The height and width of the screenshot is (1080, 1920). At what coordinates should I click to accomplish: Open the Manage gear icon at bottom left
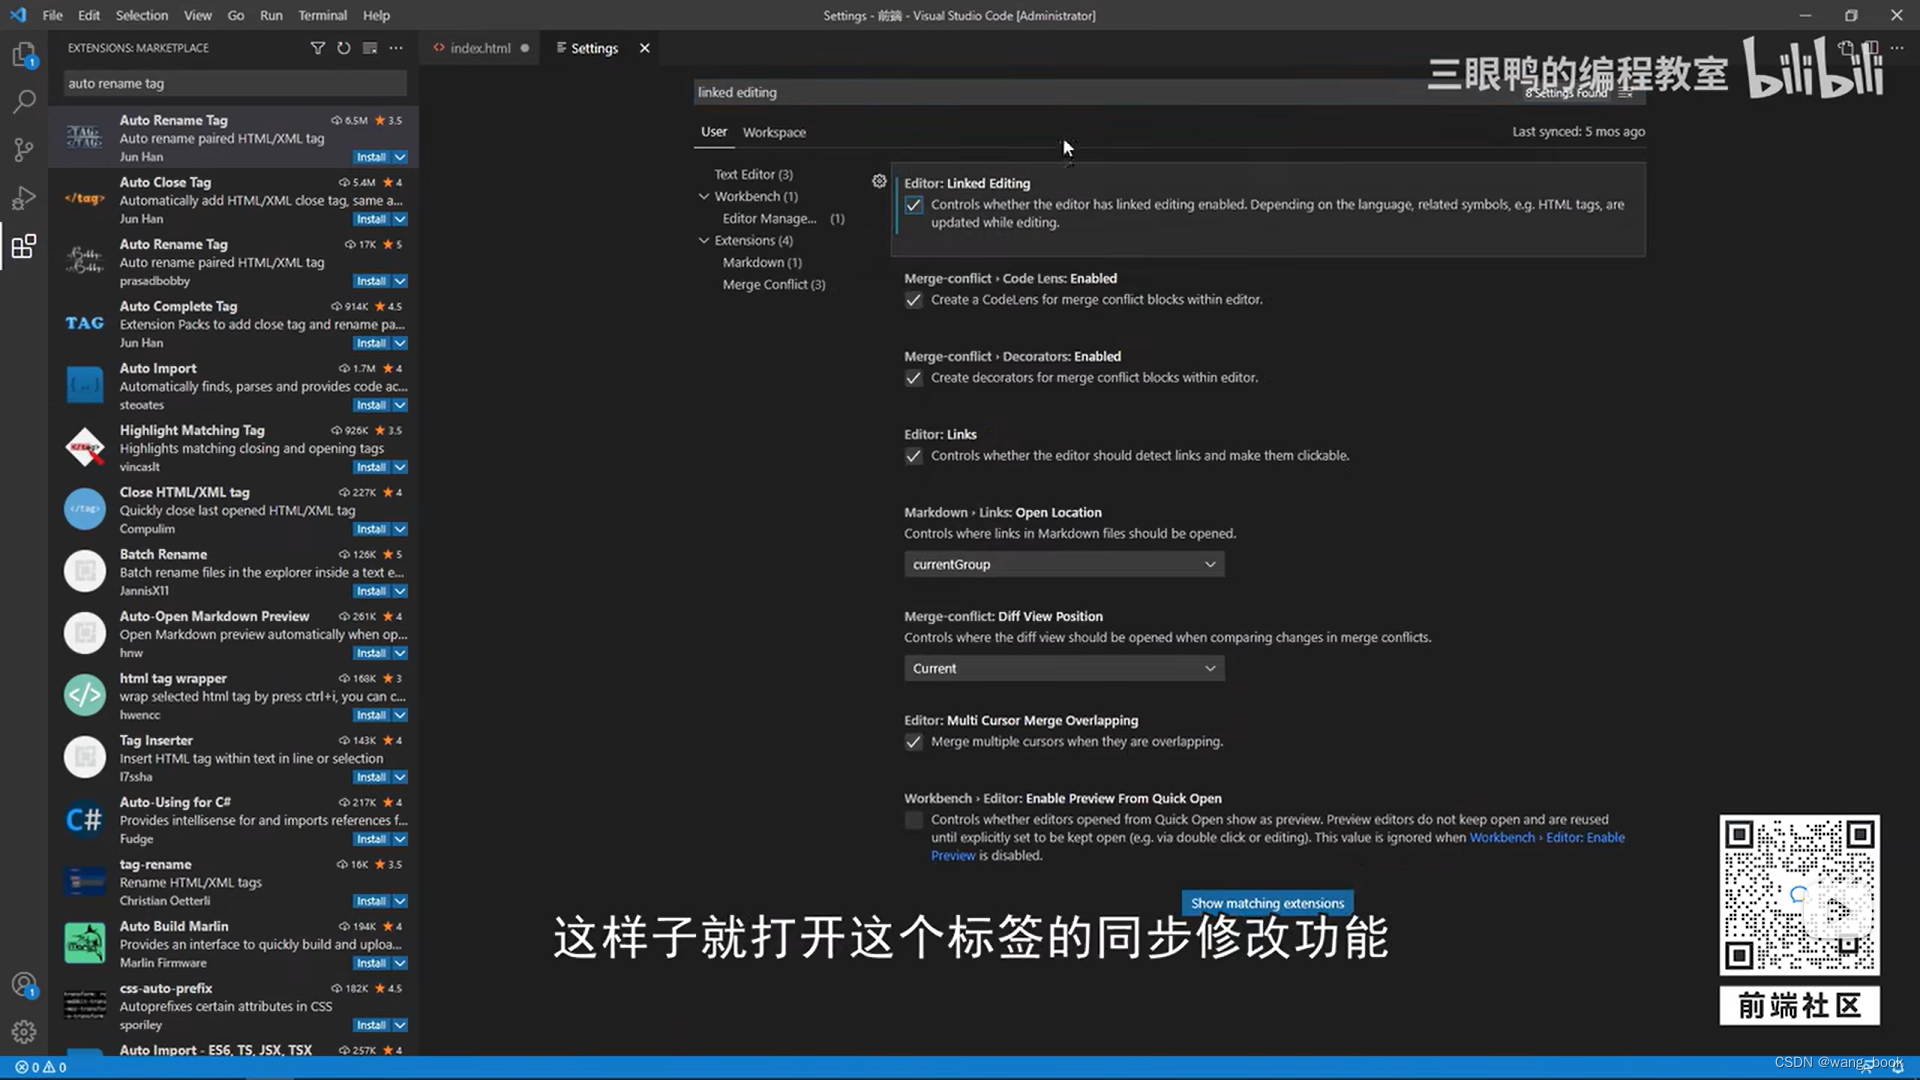(x=24, y=1032)
